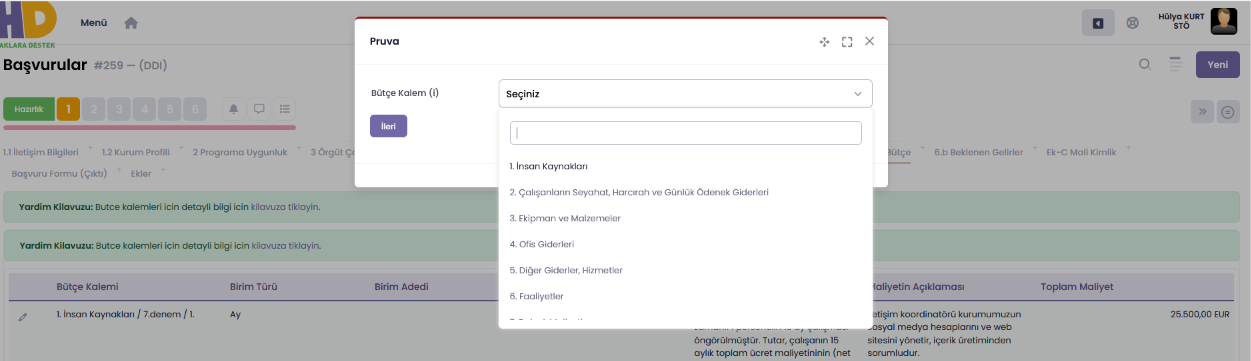
Task: Click the dropdown search input field
Action: (x=685, y=133)
